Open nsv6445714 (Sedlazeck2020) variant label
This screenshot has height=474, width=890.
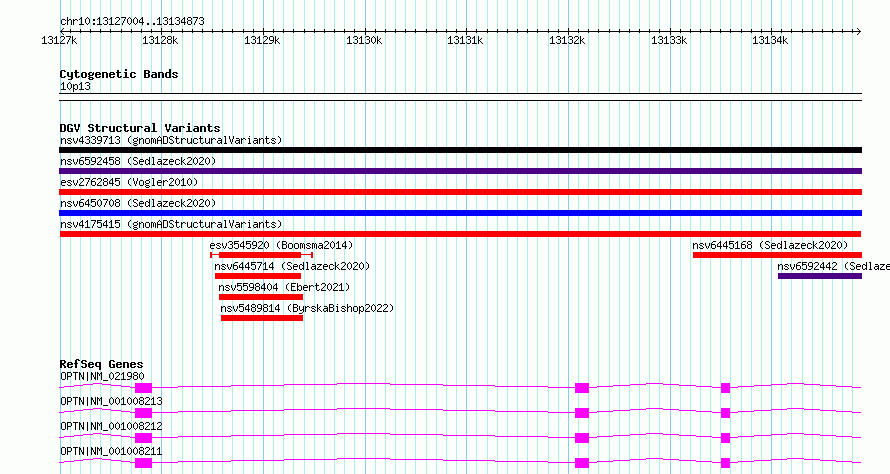292,266
